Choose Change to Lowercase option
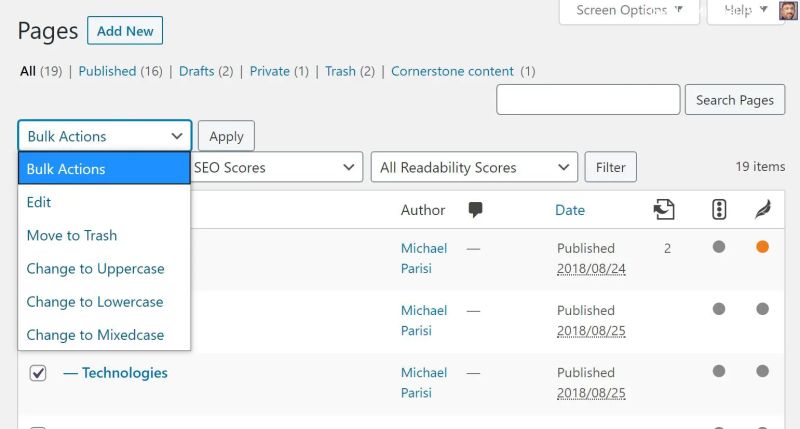Image resolution: width=800 pixels, height=429 pixels. tap(104, 301)
